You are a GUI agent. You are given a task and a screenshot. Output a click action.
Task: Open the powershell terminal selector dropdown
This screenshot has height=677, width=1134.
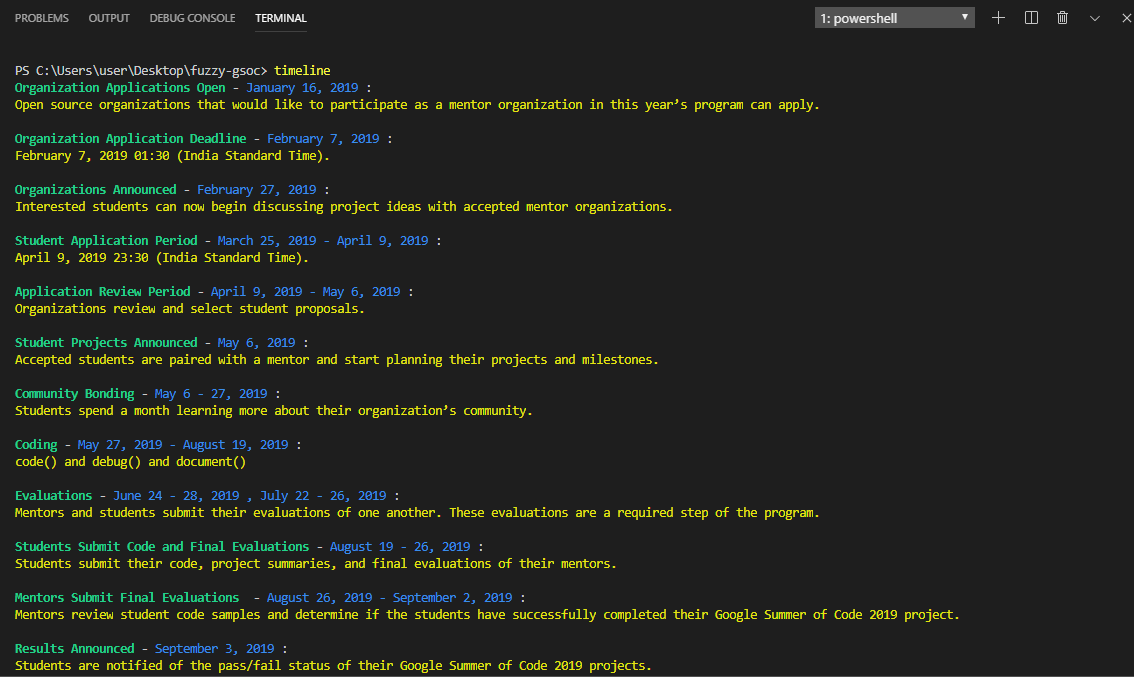(x=895, y=18)
